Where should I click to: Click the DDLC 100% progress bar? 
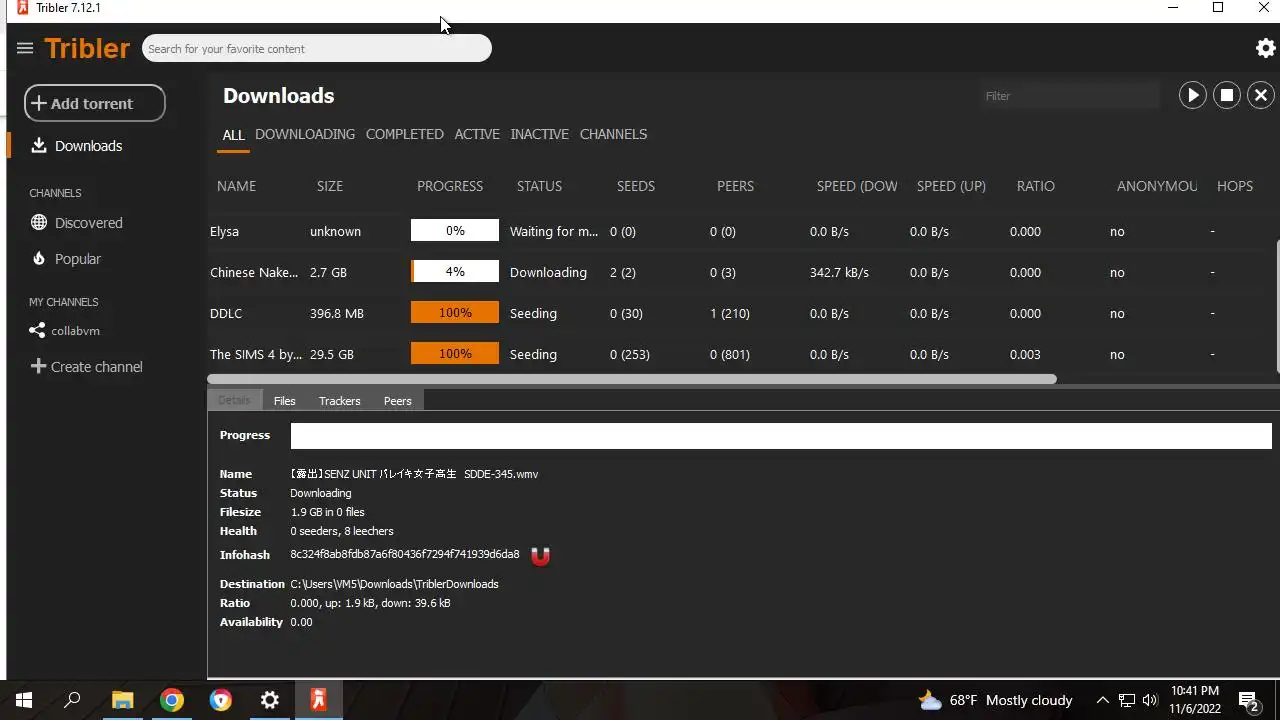pyautogui.click(x=455, y=313)
